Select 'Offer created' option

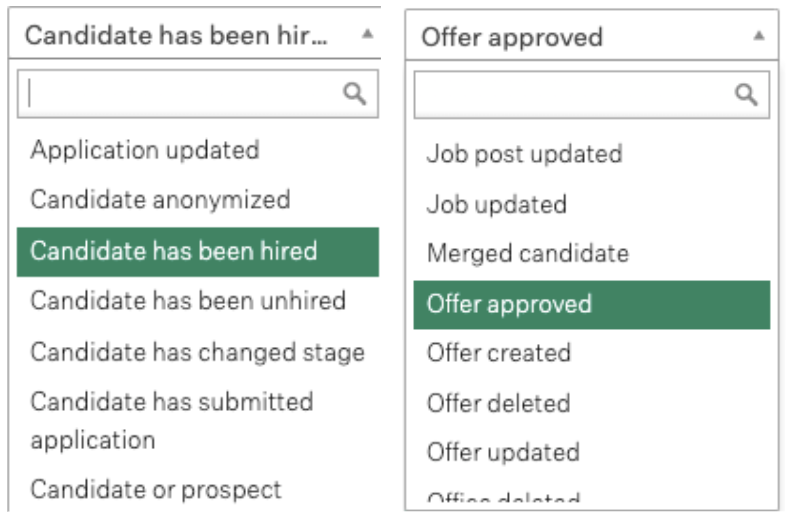pyautogui.click(x=592, y=353)
